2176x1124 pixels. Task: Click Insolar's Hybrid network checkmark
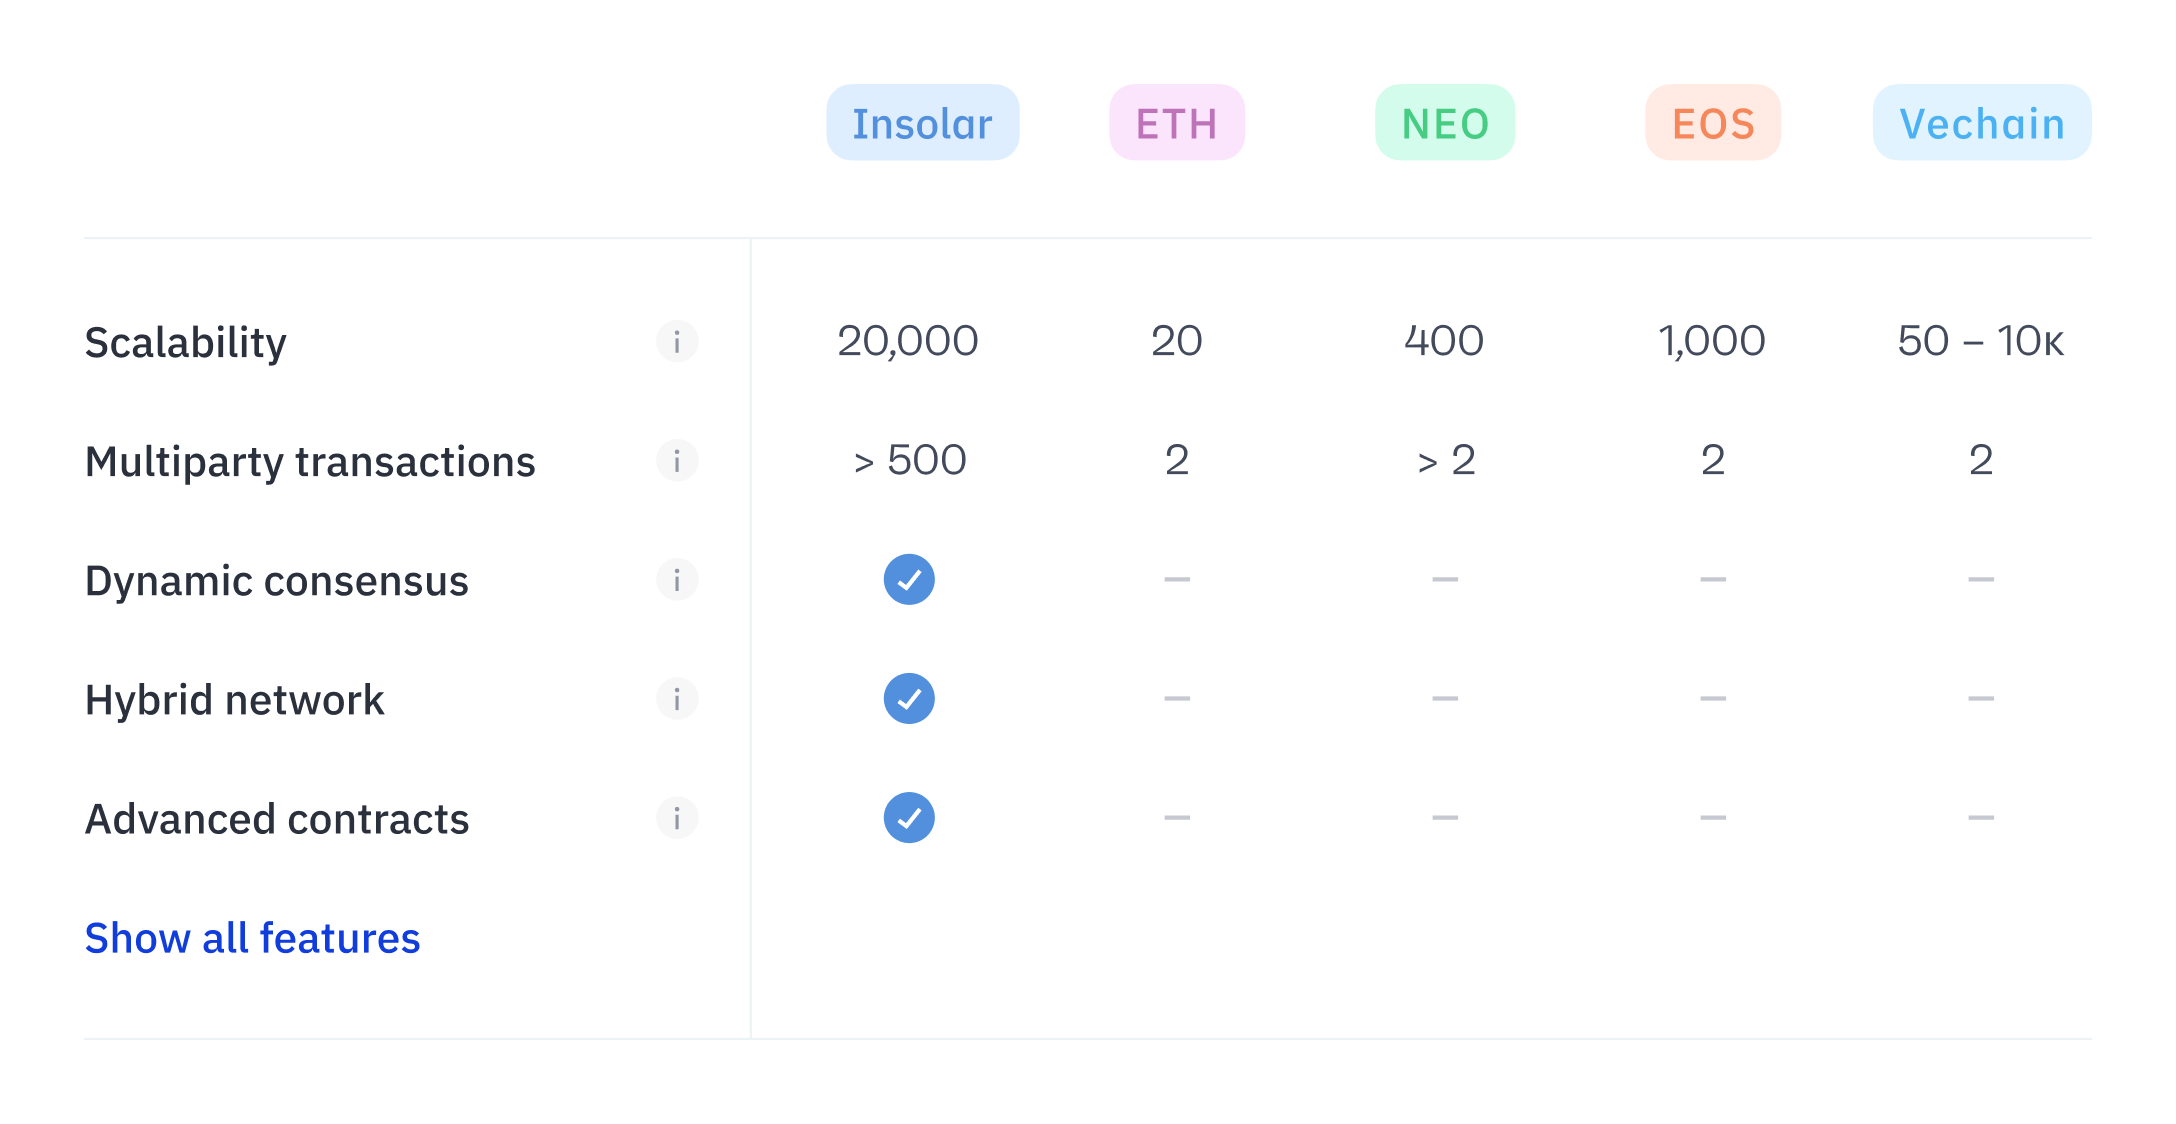point(909,699)
